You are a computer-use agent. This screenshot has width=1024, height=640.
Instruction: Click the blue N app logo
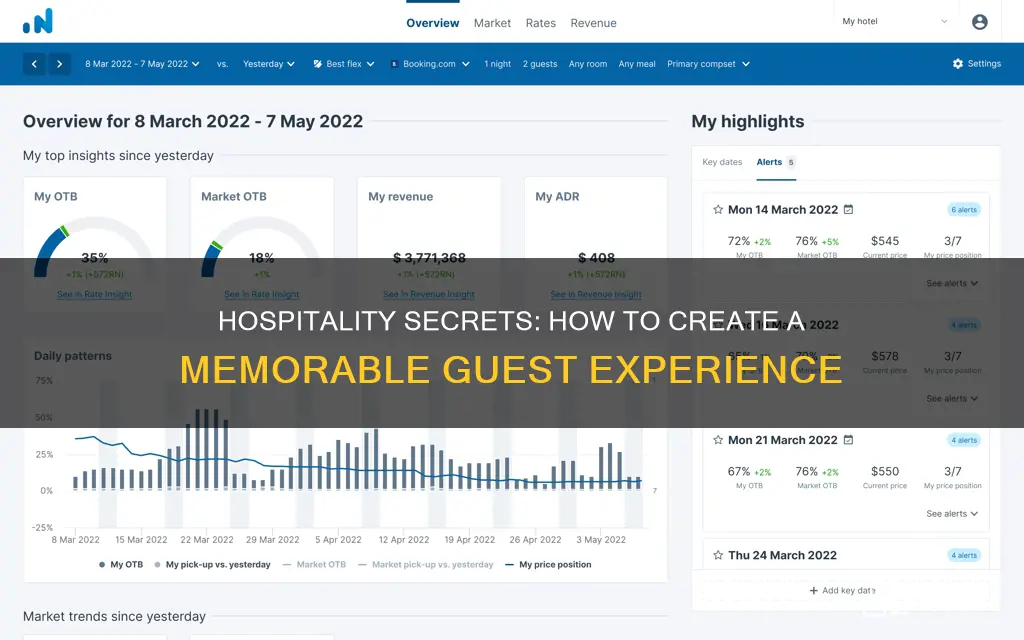click(38, 22)
